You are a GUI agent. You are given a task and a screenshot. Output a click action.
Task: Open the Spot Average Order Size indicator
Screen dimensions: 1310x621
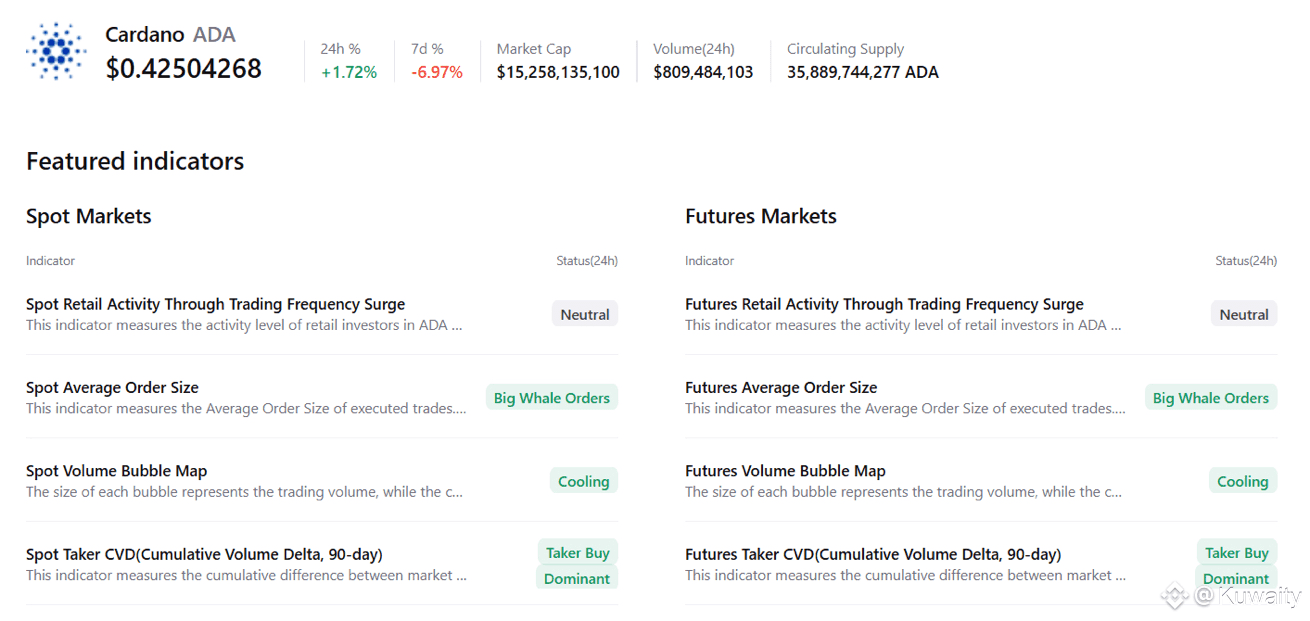pyautogui.click(x=112, y=388)
